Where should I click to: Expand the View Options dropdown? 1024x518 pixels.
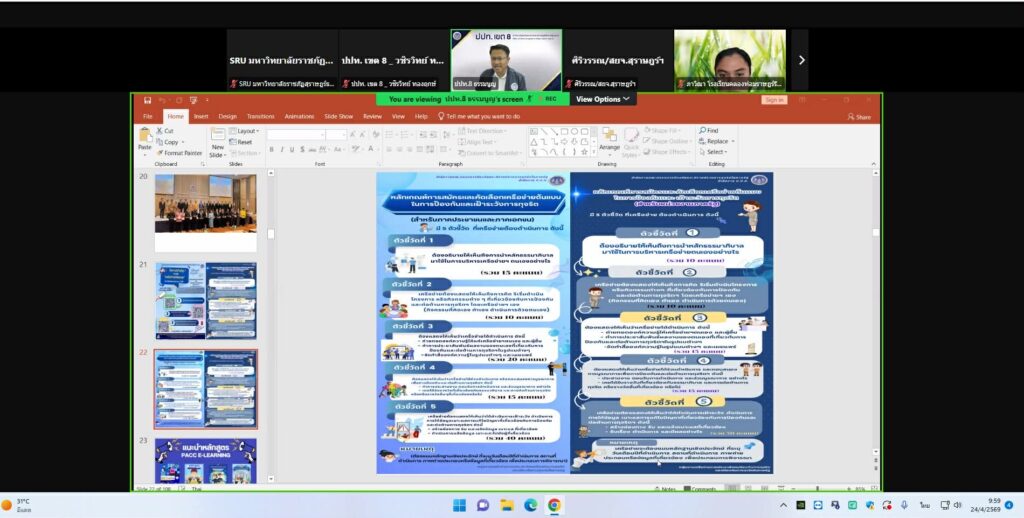[x=603, y=99]
